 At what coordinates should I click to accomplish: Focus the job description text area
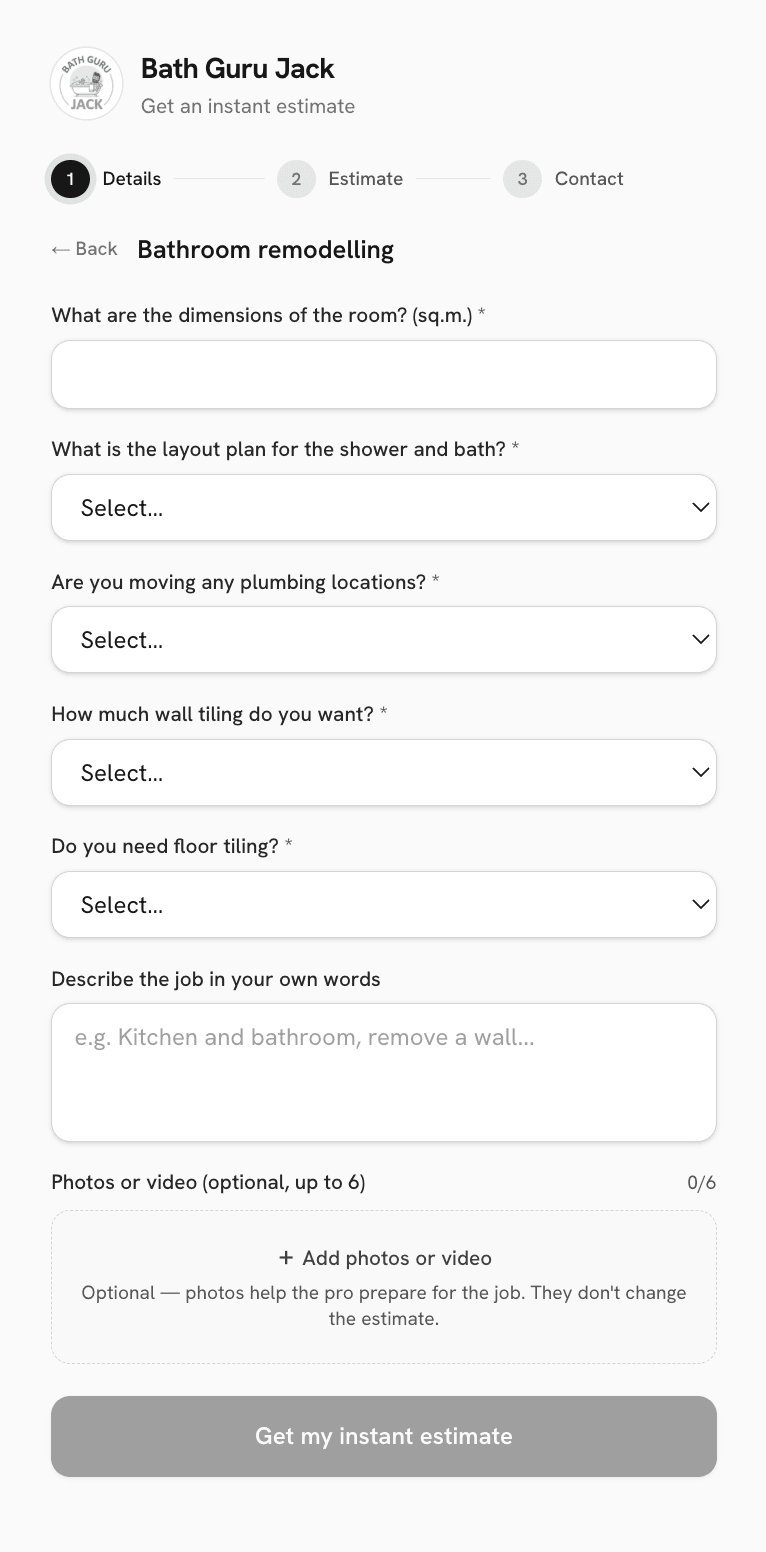[x=384, y=1072]
